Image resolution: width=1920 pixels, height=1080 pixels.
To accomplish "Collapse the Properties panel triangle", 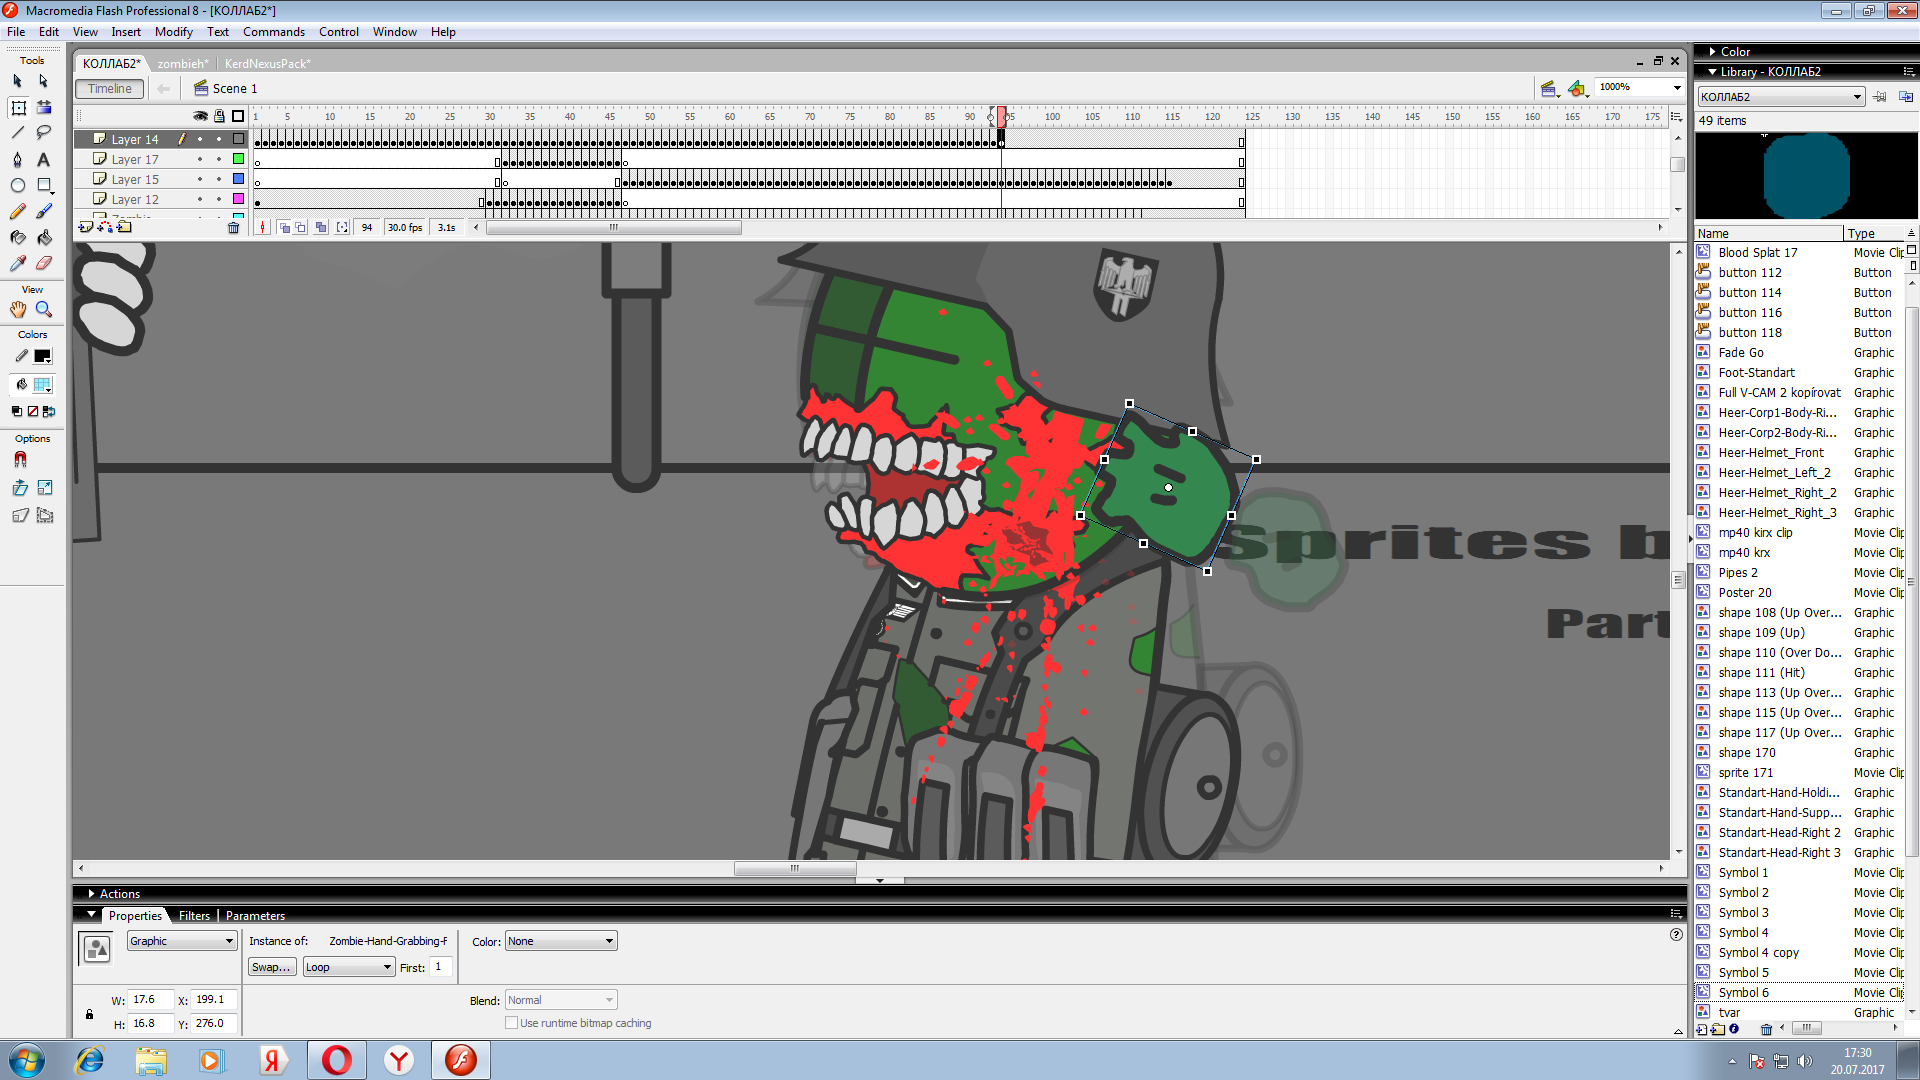I will [x=92, y=915].
